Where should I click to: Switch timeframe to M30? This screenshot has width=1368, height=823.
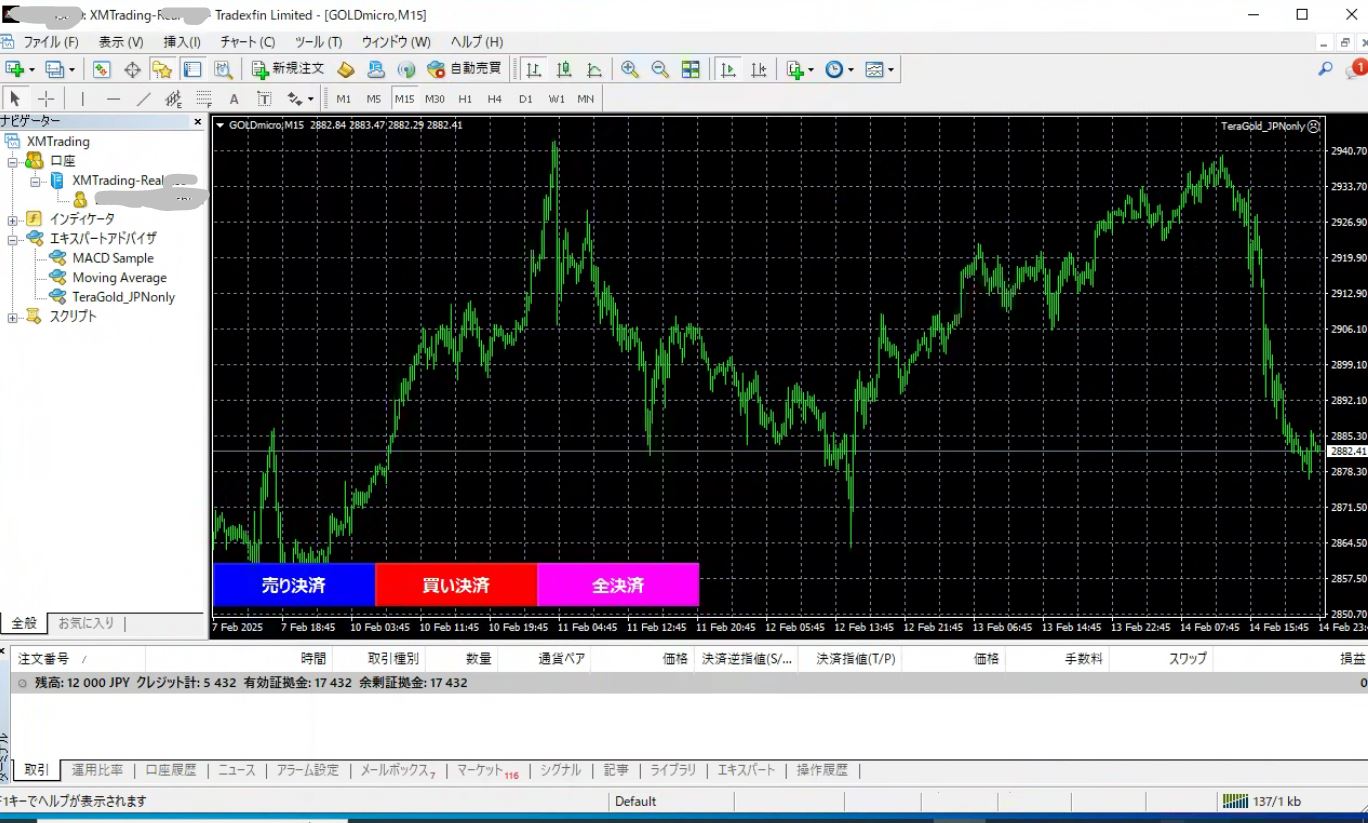[435, 99]
